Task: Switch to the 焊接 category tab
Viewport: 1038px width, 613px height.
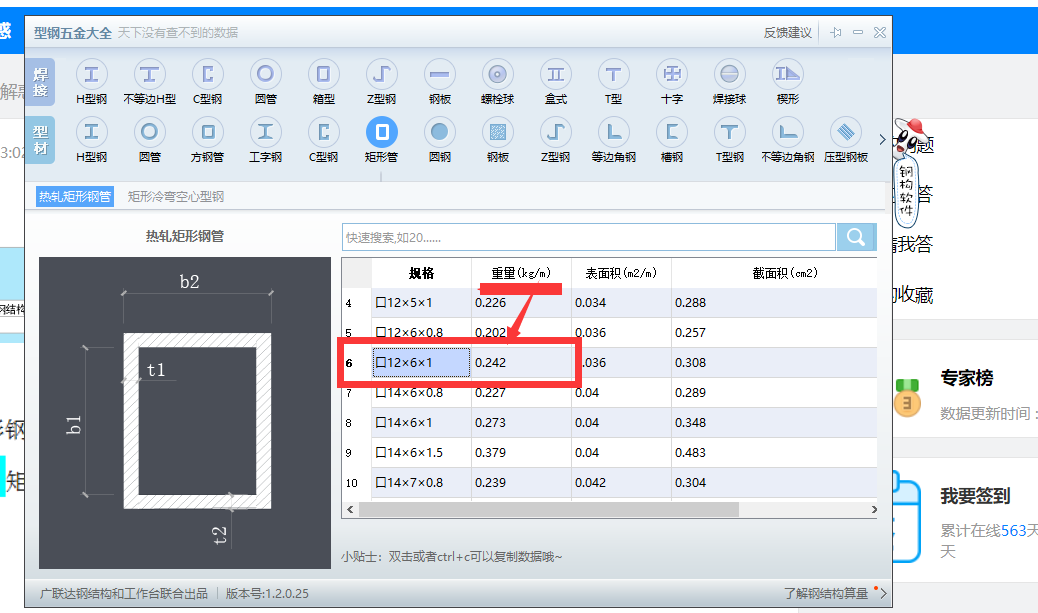Action: point(40,82)
